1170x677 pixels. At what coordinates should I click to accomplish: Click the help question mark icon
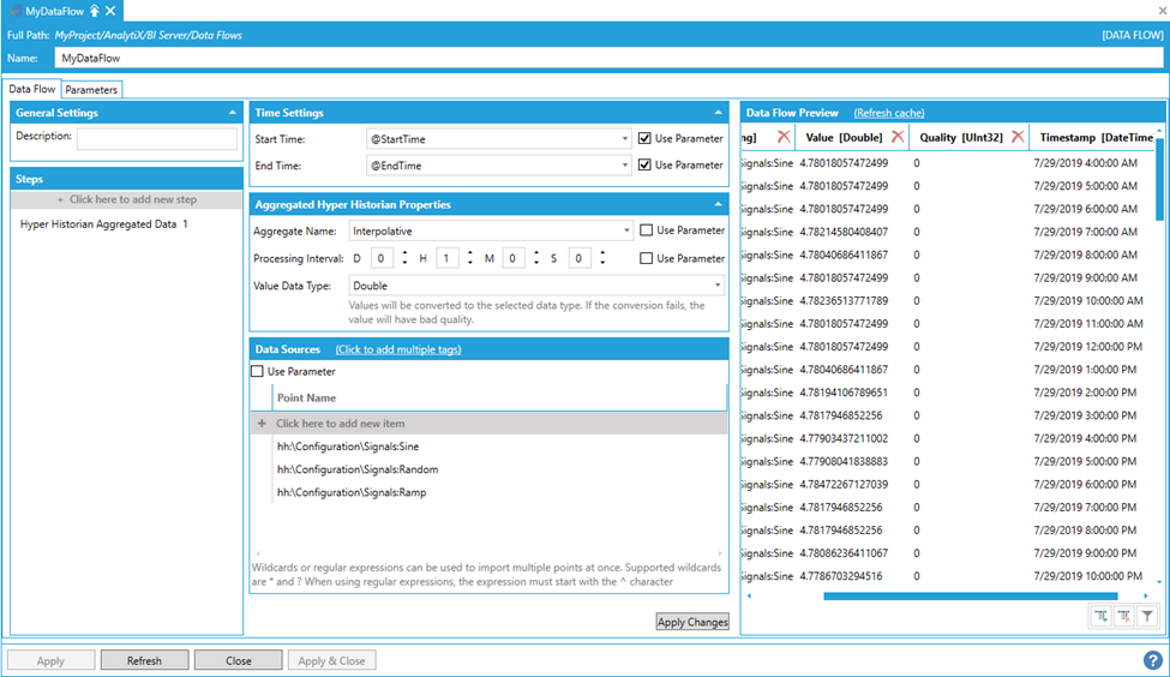tap(1152, 660)
